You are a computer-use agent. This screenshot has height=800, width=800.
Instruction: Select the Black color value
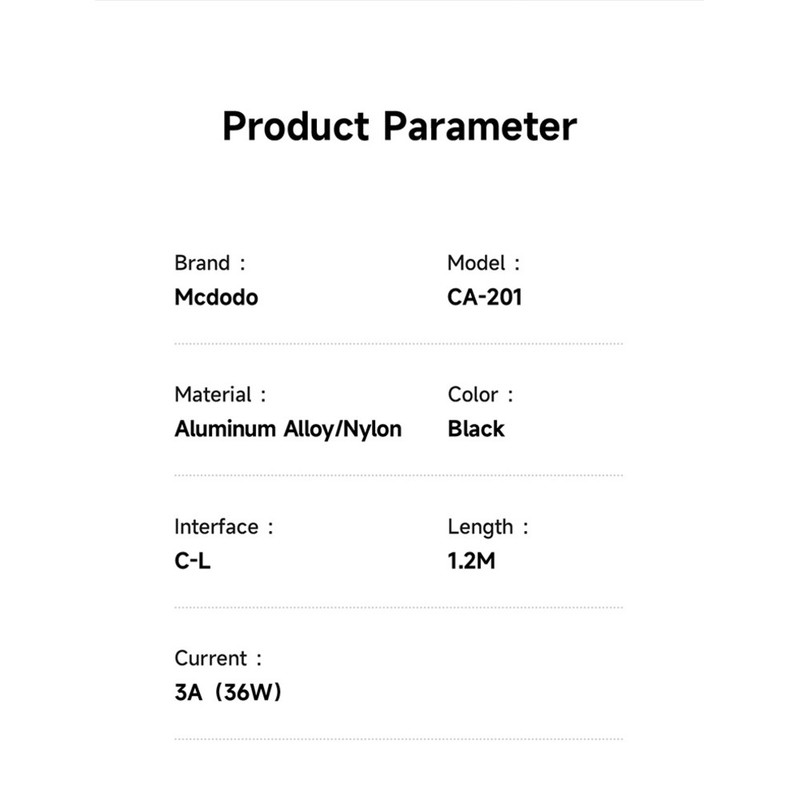(x=476, y=429)
